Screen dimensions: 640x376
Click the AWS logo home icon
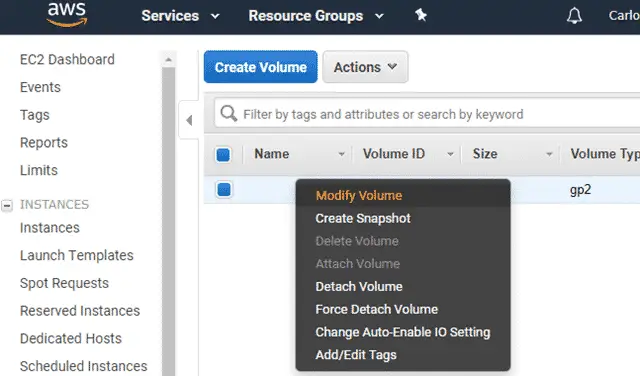click(67, 14)
